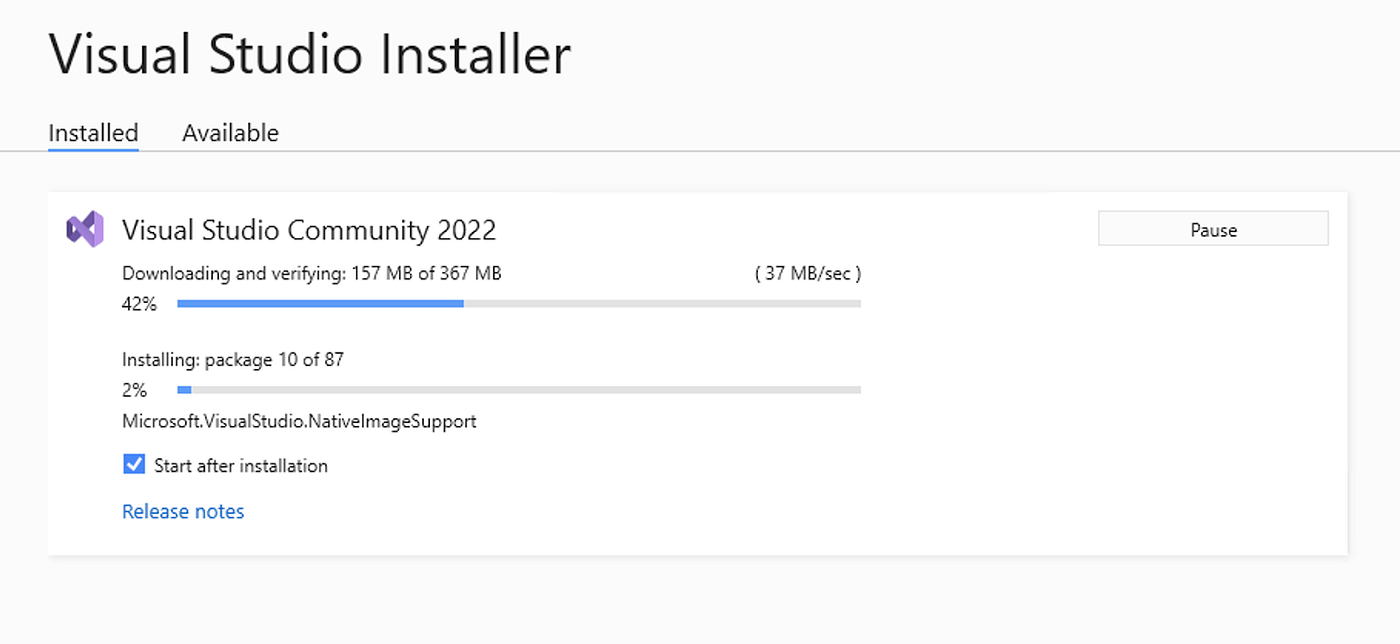Click the Visual Studio Community 2022 title
Screen dimensions: 1400x644
[x=309, y=230]
